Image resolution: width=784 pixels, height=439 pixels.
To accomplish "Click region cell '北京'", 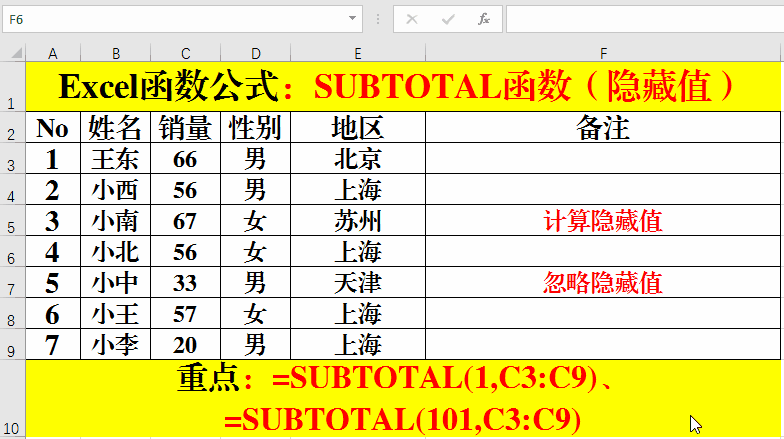I will pyautogui.click(x=358, y=158).
